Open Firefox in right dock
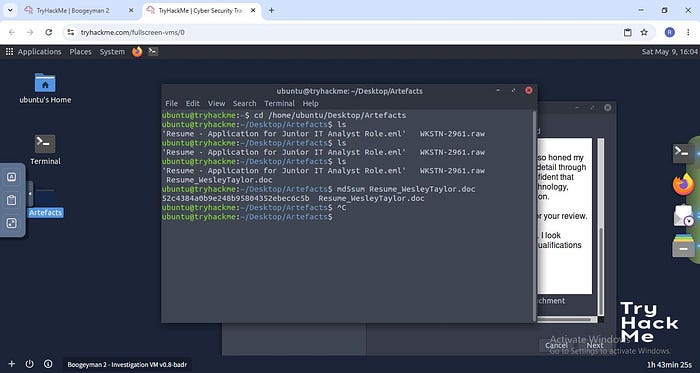The image size is (700, 373). point(683,185)
